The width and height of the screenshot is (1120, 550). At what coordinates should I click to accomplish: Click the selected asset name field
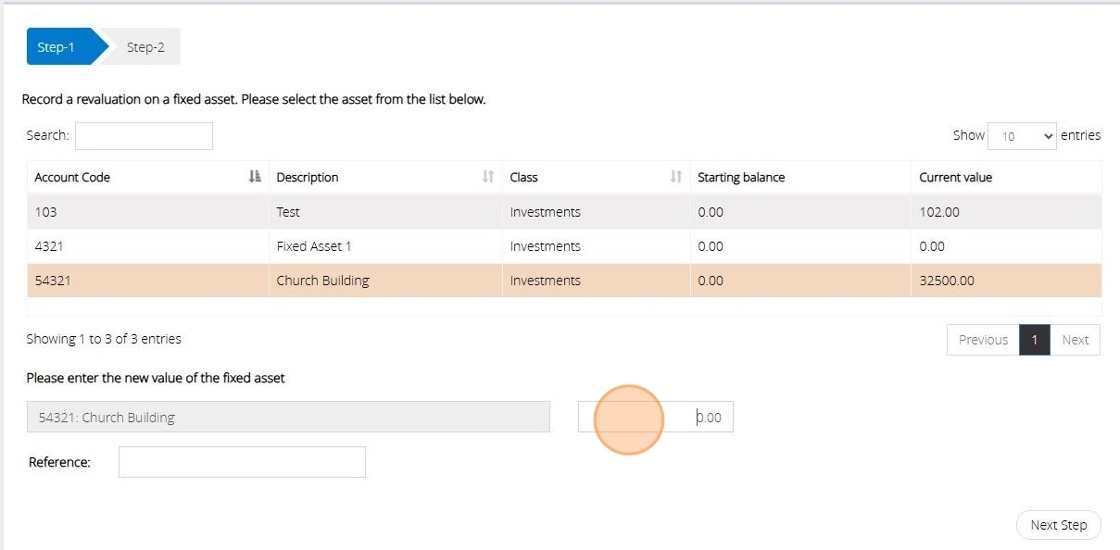[288, 418]
